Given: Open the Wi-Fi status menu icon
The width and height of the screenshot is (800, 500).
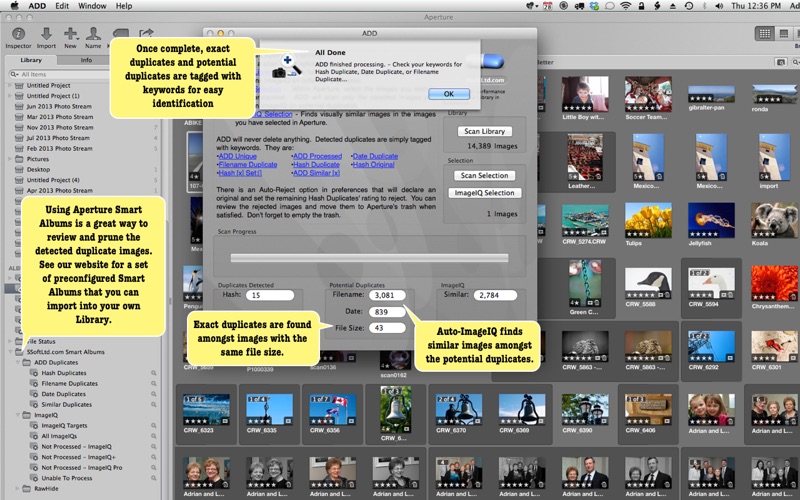Looking at the screenshot, I should point(625,6).
